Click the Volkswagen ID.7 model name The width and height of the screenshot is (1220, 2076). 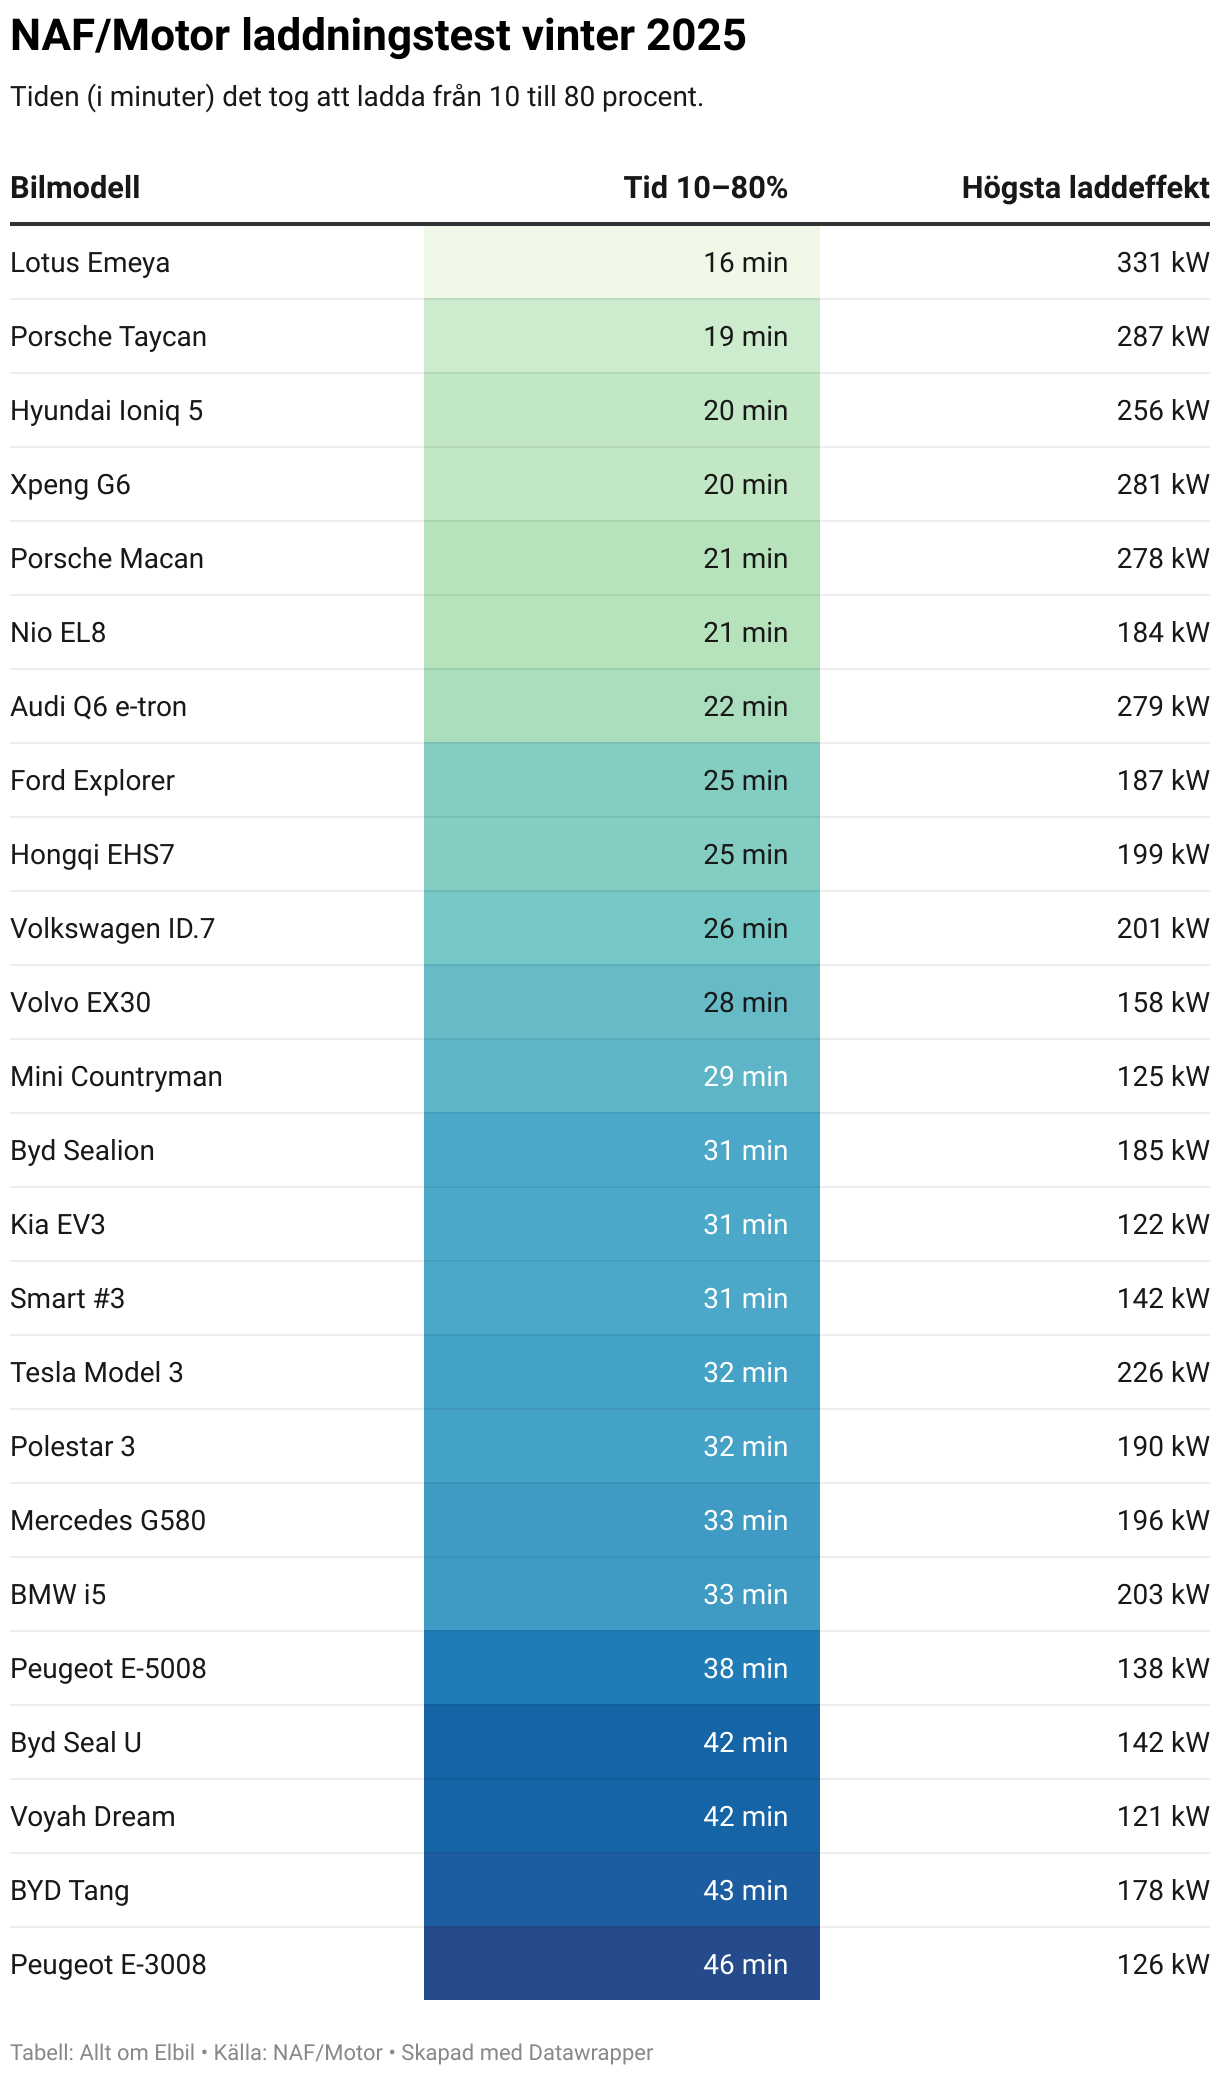pyautogui.click(x=112, y=929)
